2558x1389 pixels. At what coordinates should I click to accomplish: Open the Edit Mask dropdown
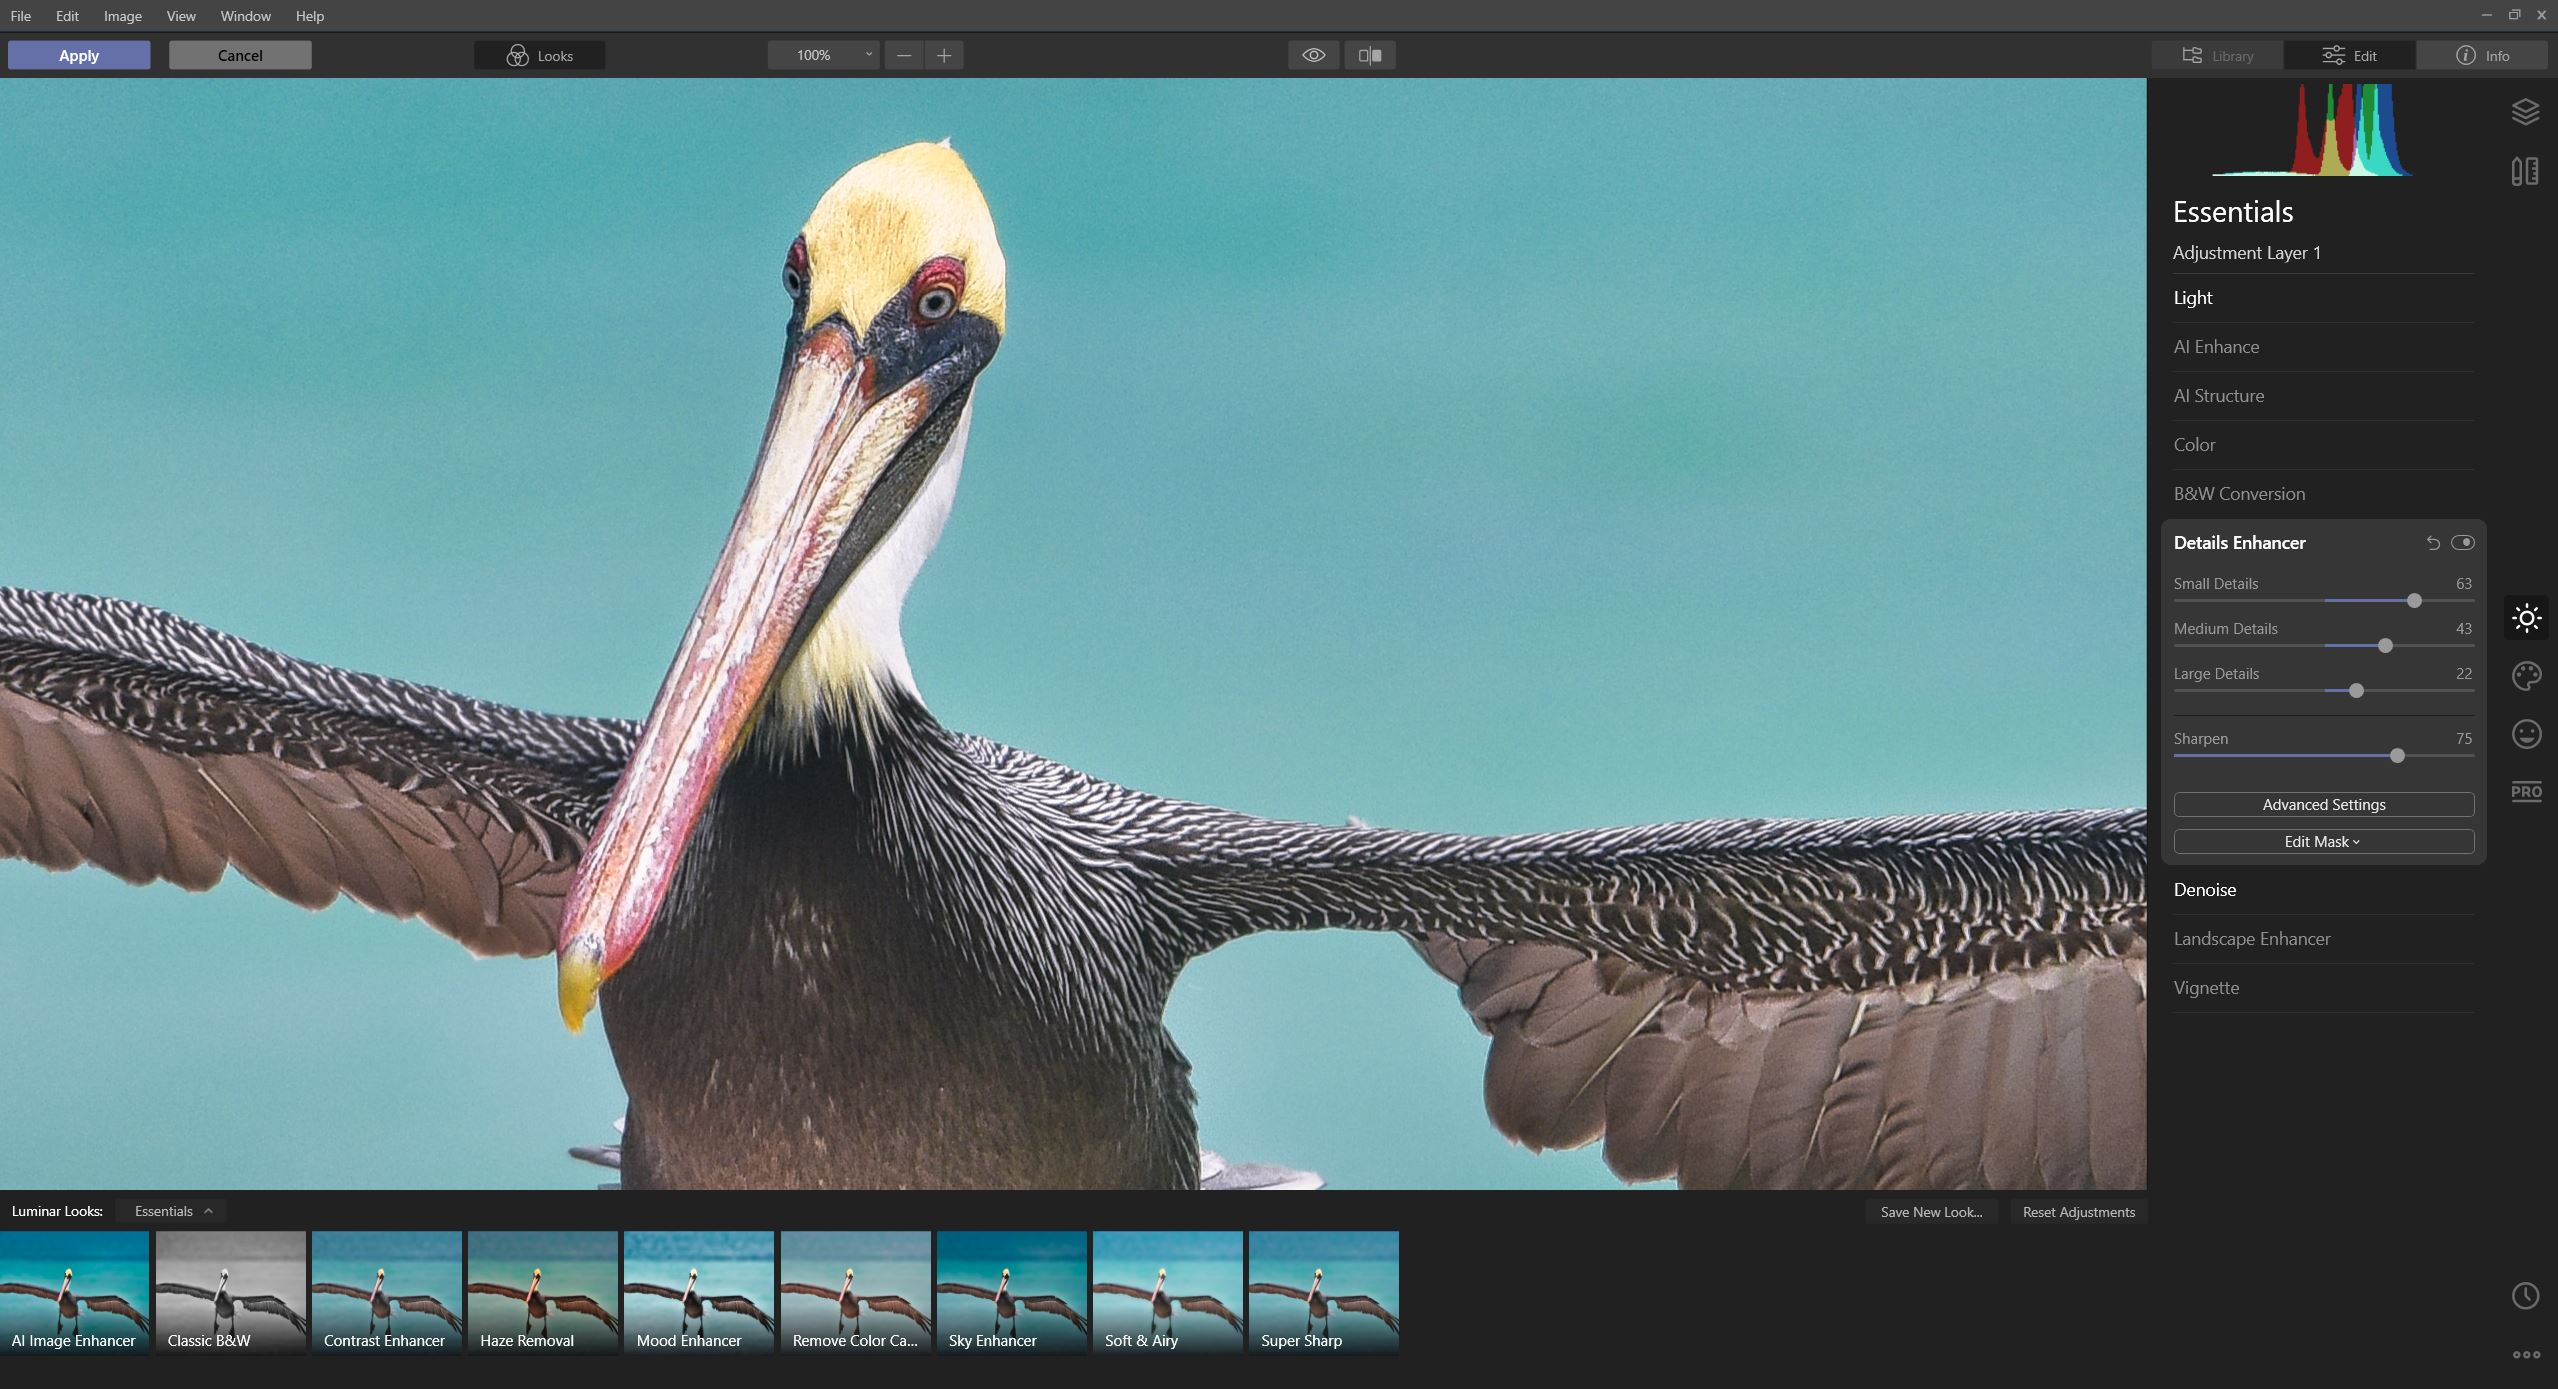2322,841
